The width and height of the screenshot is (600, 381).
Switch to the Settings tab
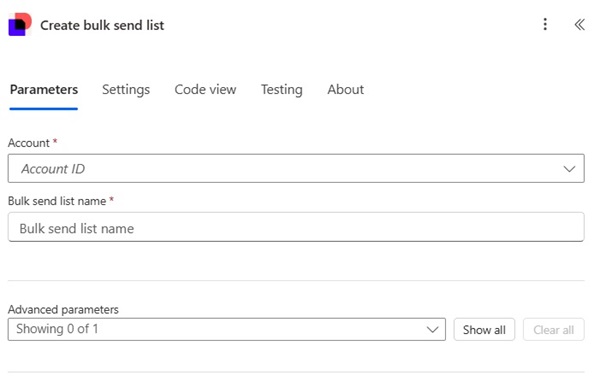[126, 90]
